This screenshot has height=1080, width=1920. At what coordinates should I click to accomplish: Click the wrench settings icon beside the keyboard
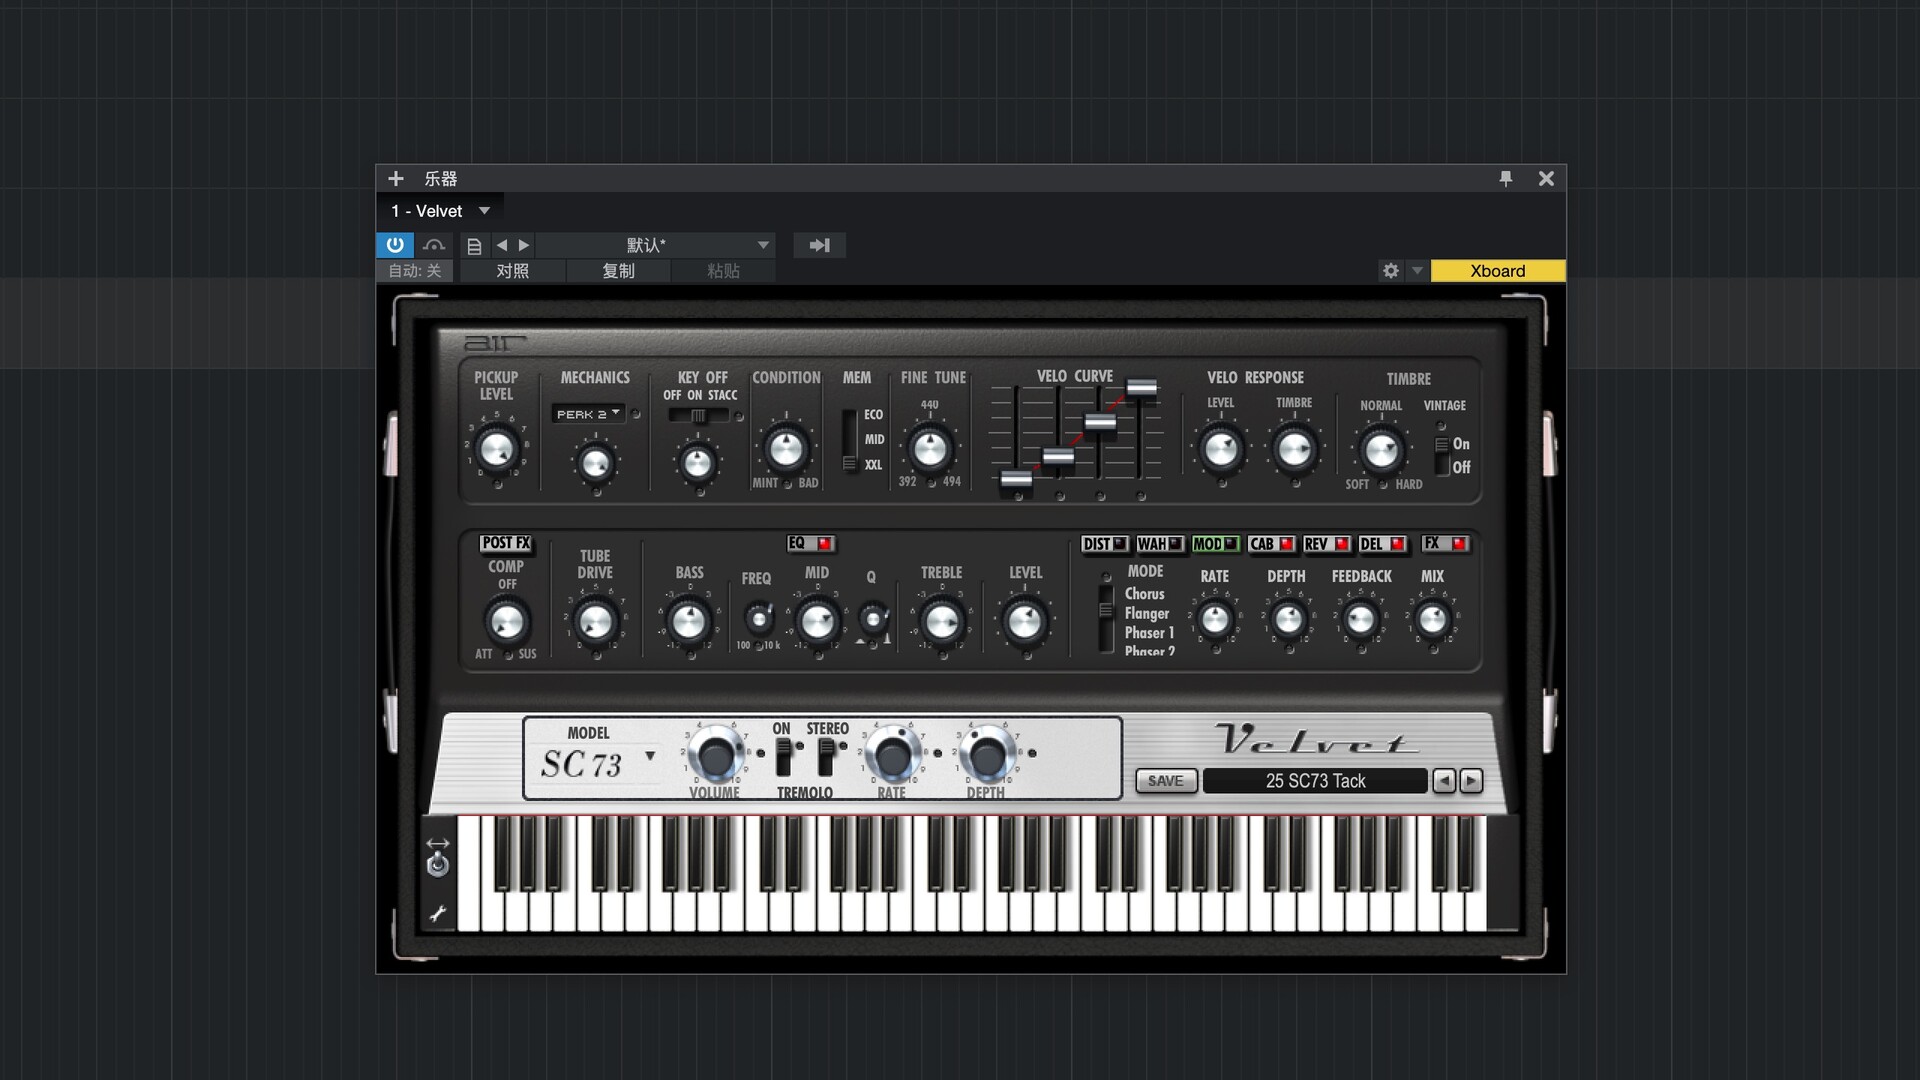(438, 913)
